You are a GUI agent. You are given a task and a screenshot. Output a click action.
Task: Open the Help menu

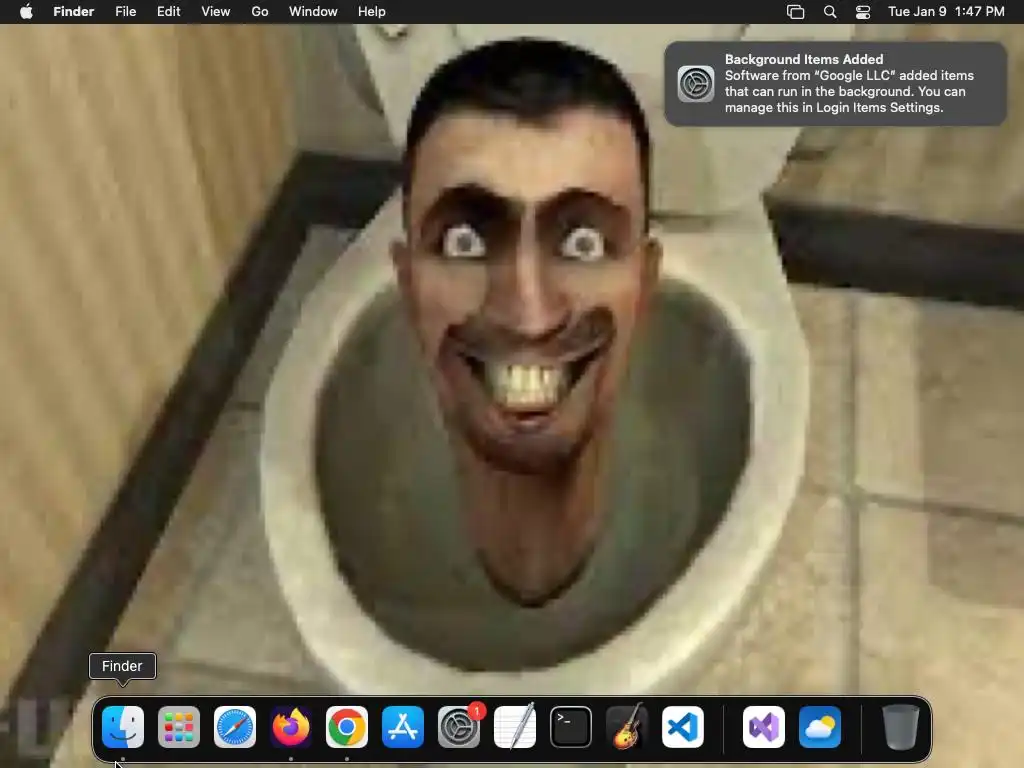point(372,12)
